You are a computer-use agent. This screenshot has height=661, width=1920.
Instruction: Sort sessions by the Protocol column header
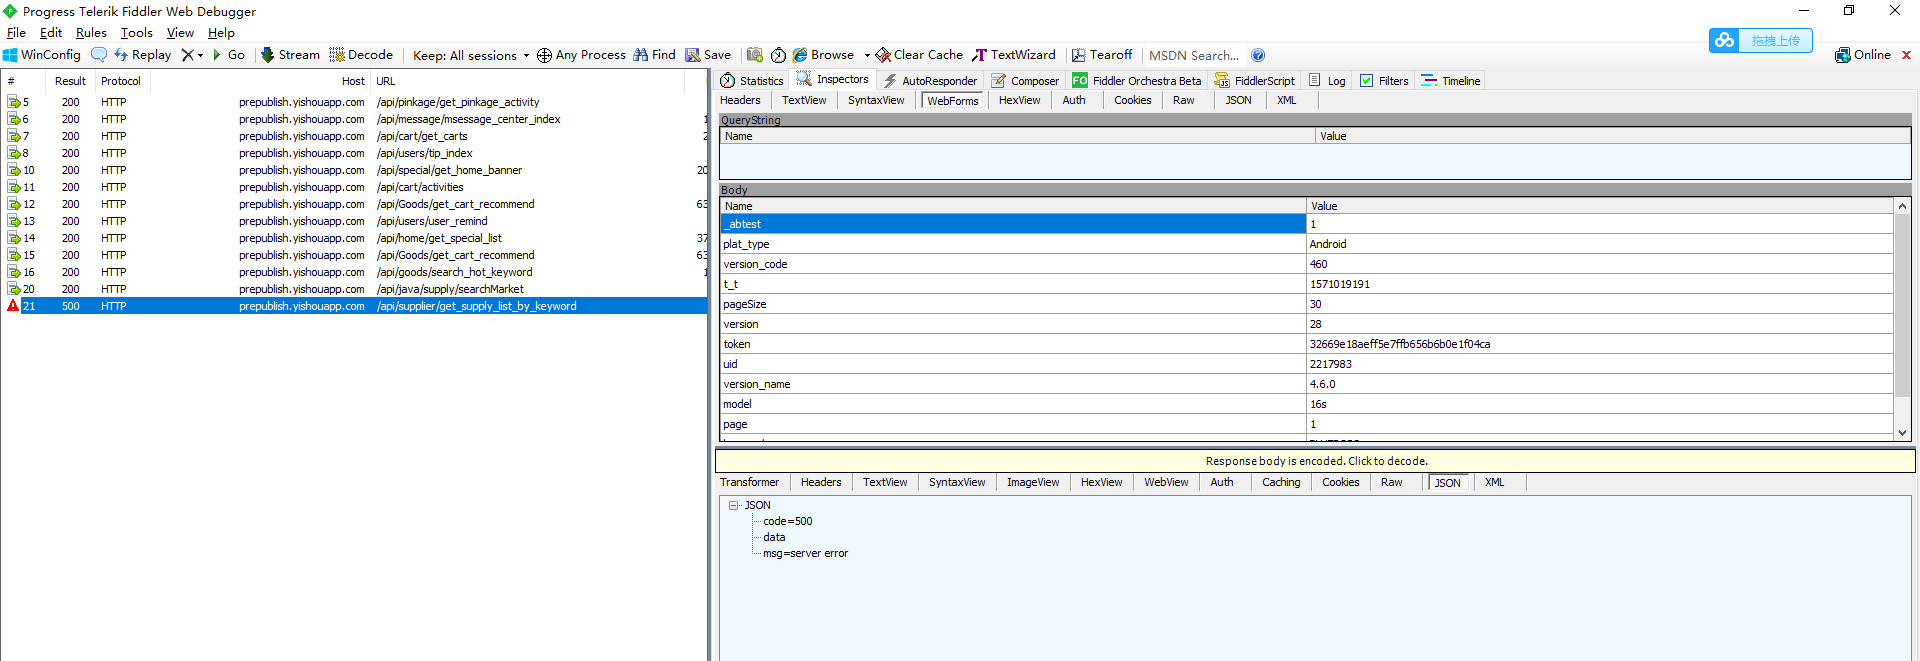(121, 81)
